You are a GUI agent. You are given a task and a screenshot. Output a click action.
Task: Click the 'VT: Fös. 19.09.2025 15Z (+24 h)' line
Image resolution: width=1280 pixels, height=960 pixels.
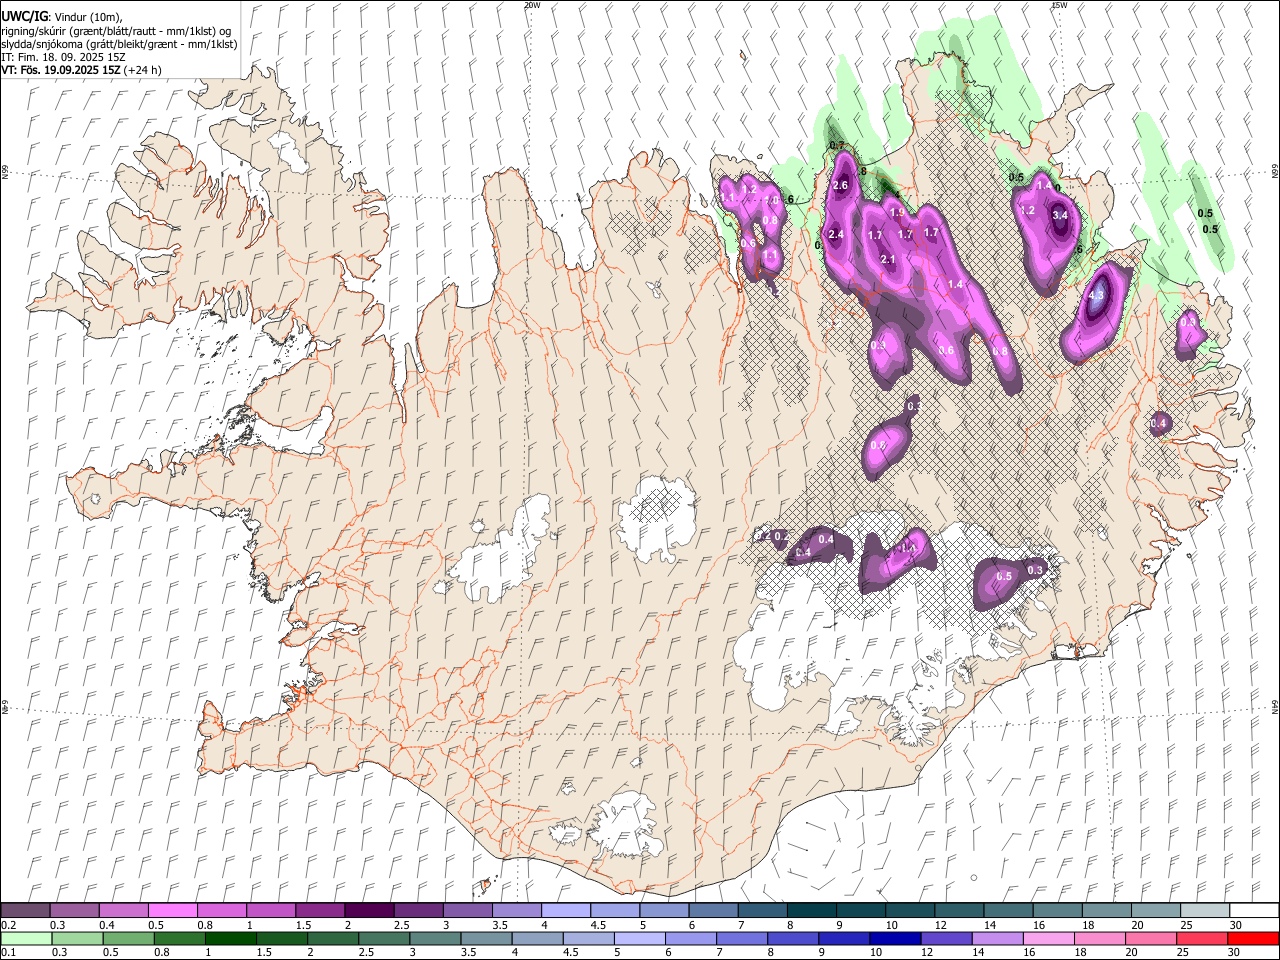pyautogui.click(x=82, y=70)
